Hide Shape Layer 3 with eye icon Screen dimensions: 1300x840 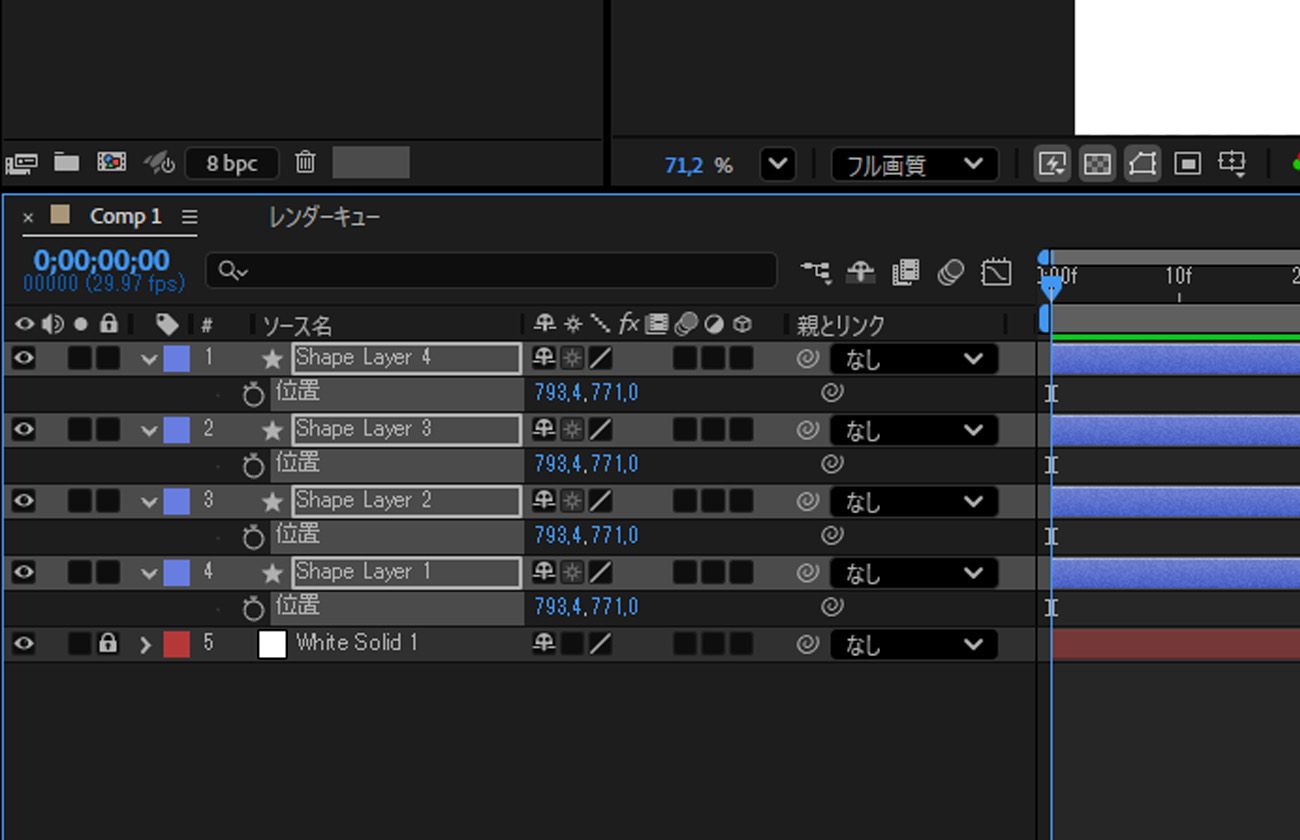pyautogui.click(x=23, y=429)
